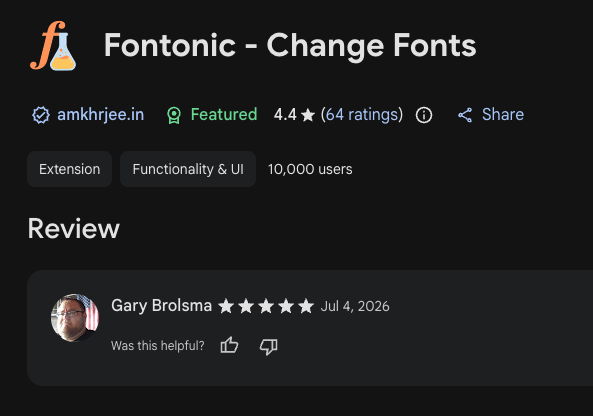Select the Extension category chip
Viewport: 593px width, 416px height.
pos(70,169)
